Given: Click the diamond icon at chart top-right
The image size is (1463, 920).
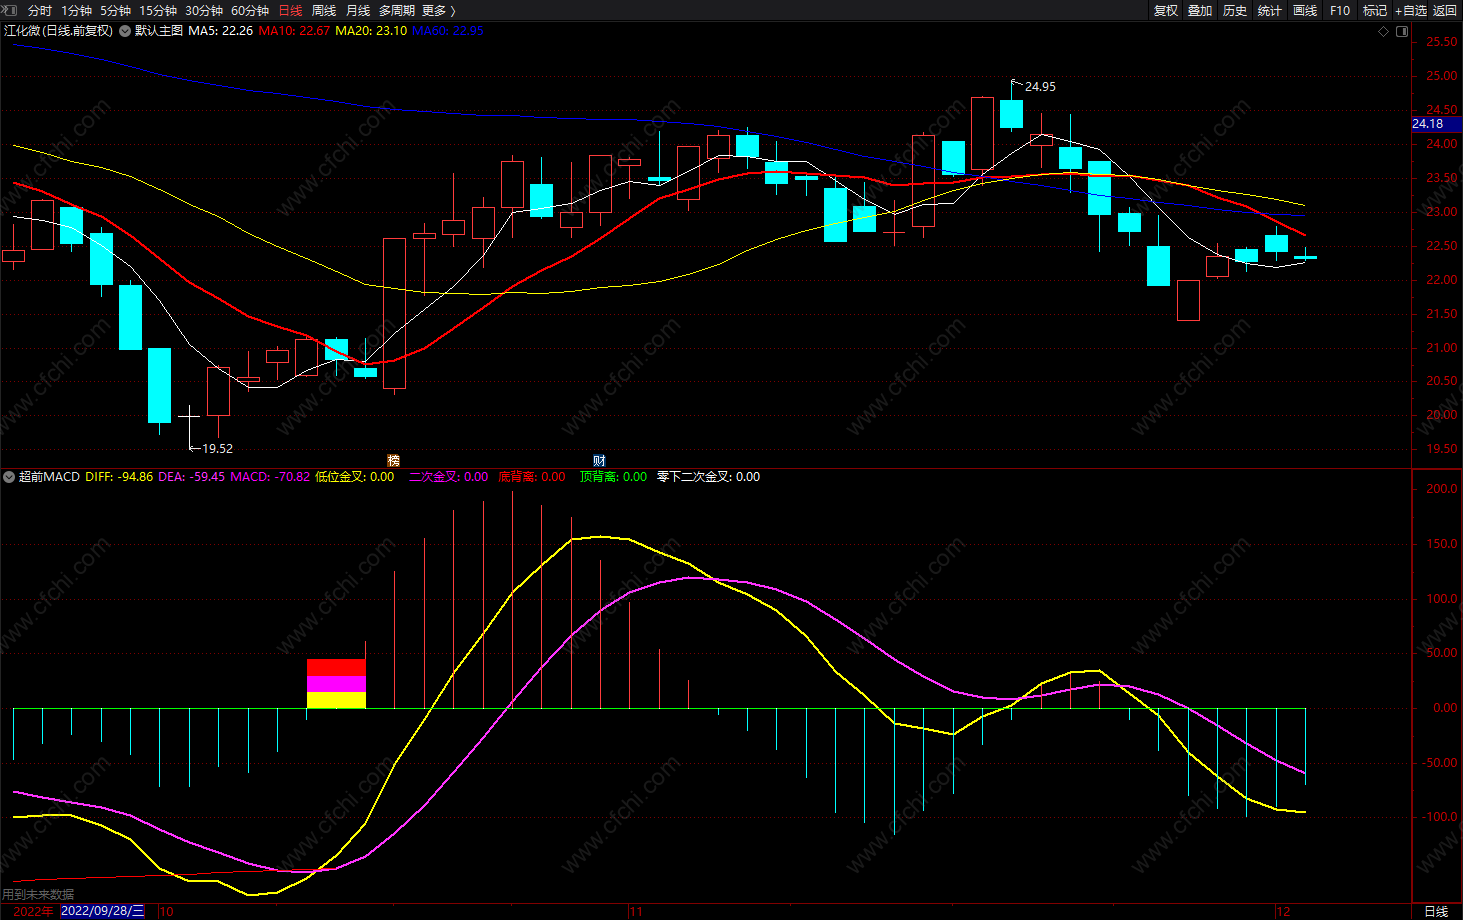Looking at the screenshot, I should click(x=1384, y=31).
